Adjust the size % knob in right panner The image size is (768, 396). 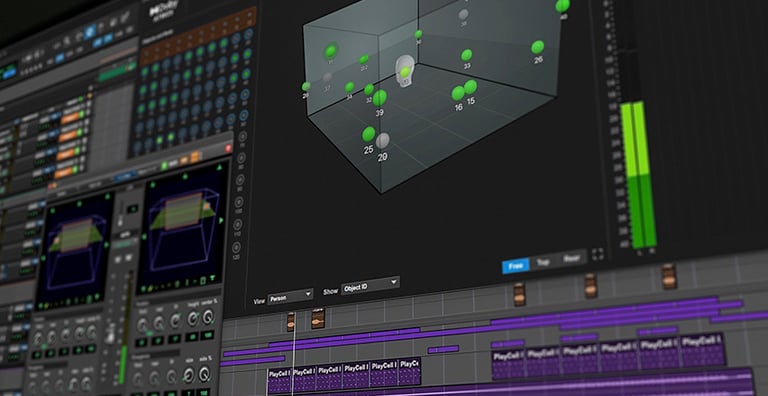click(x=204, y=374)
